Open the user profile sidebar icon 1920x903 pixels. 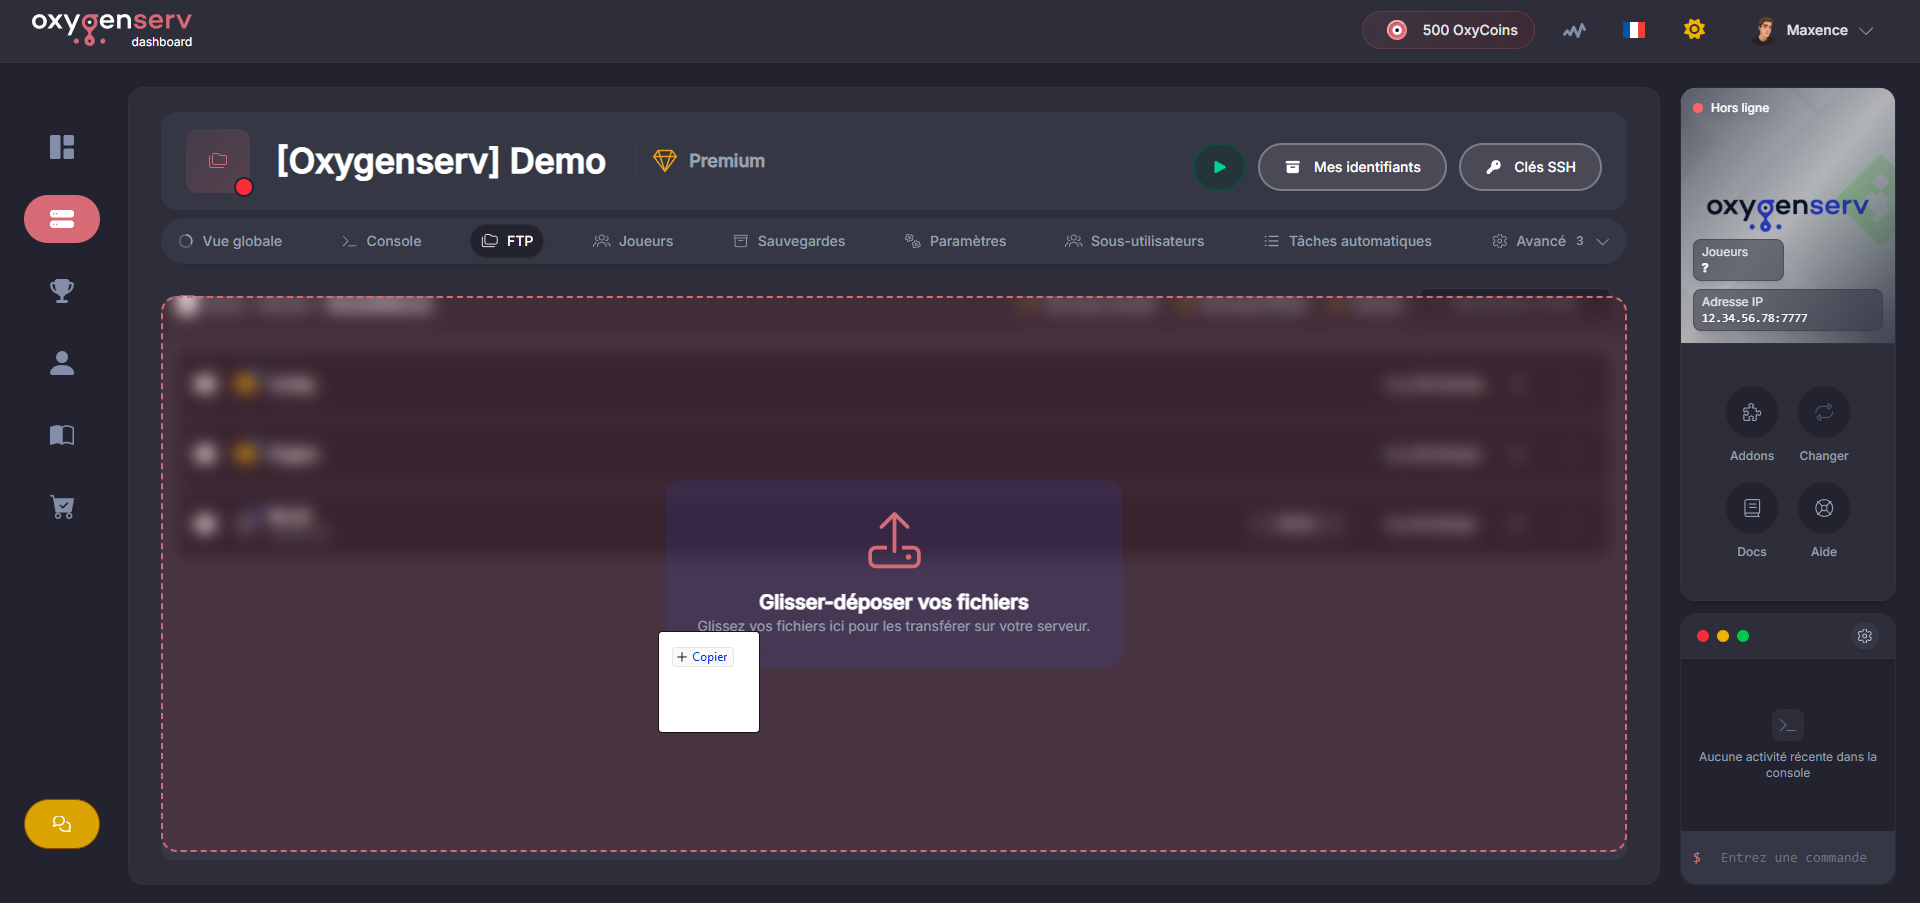[x=62, y=363]
